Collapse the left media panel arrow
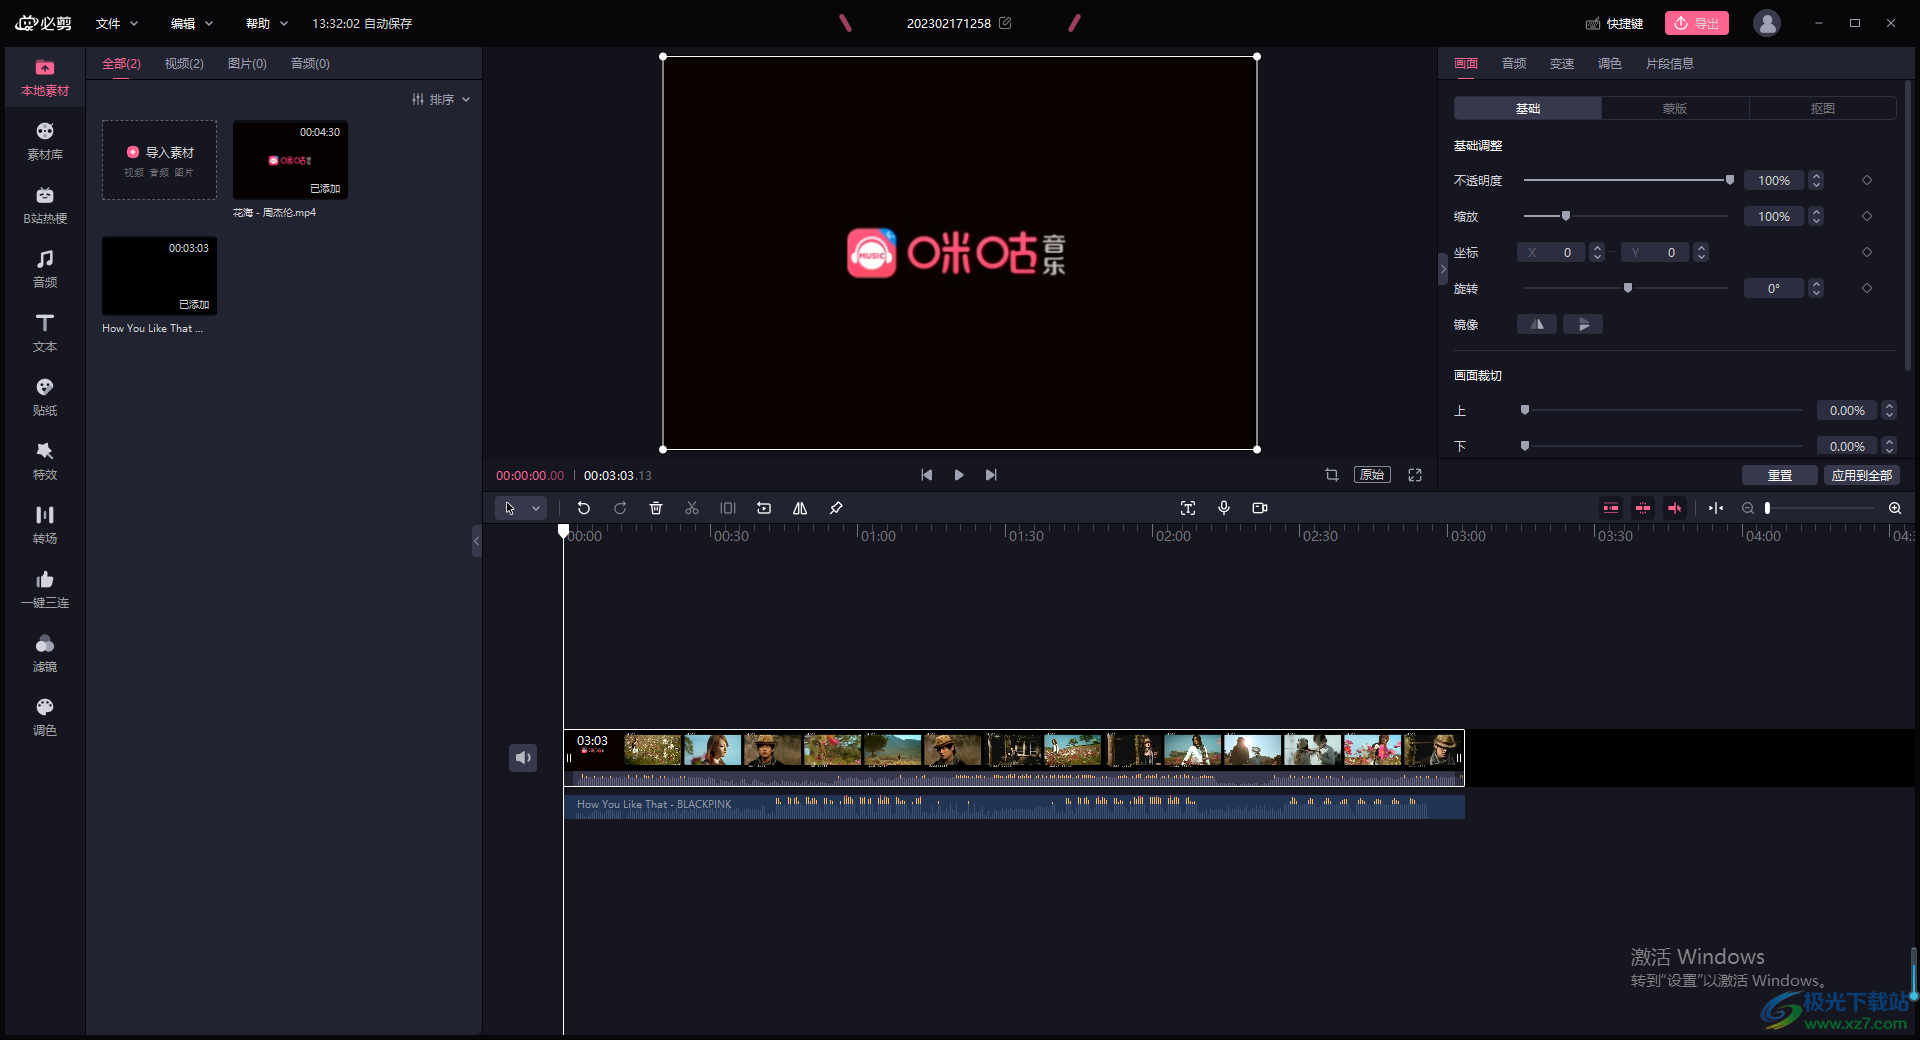1920x1040 pixels. [476, 541]
